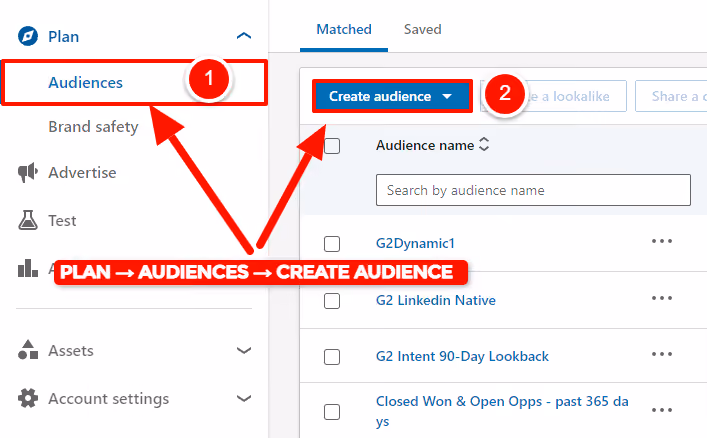This screenshot has height=438, width=707.
Task: Open Closed Won & Open Opps audience link
Action: (502, 411)
